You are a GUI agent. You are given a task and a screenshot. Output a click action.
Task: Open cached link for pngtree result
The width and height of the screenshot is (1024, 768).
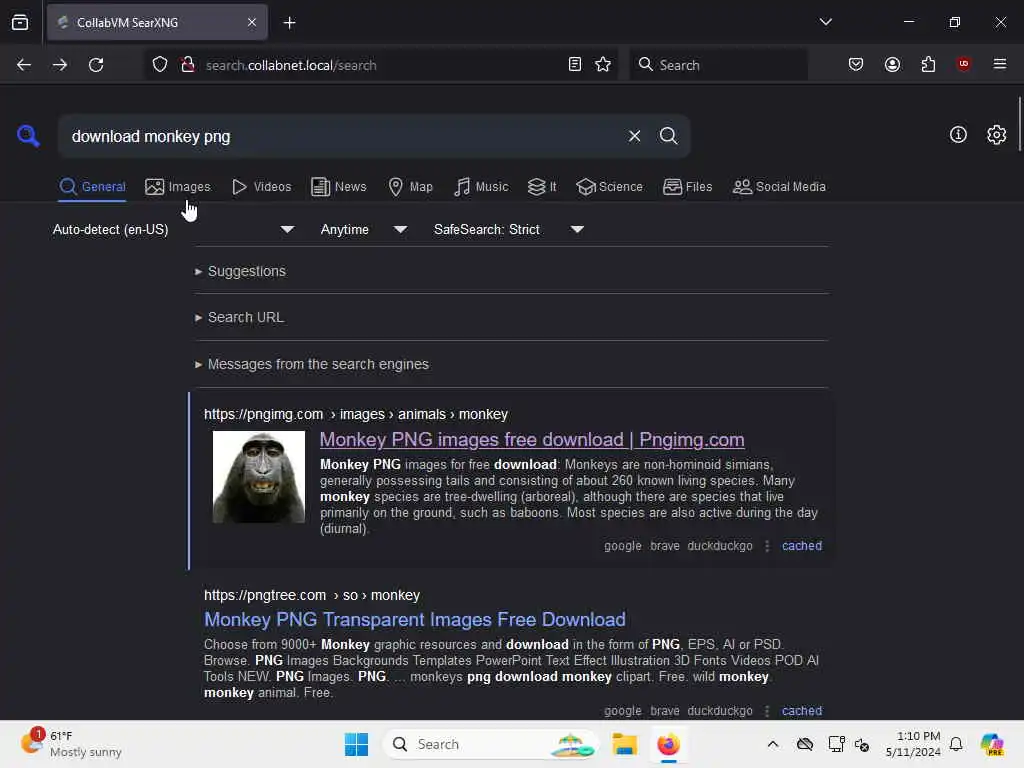[801, 711]
